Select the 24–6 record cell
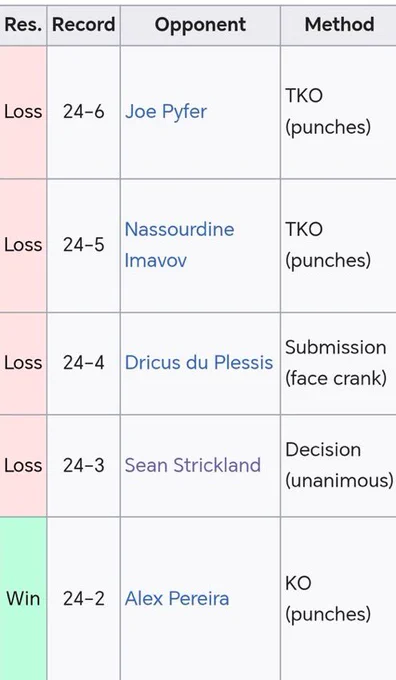The width and height of the screenshot is (396, 680). point(83,112)
